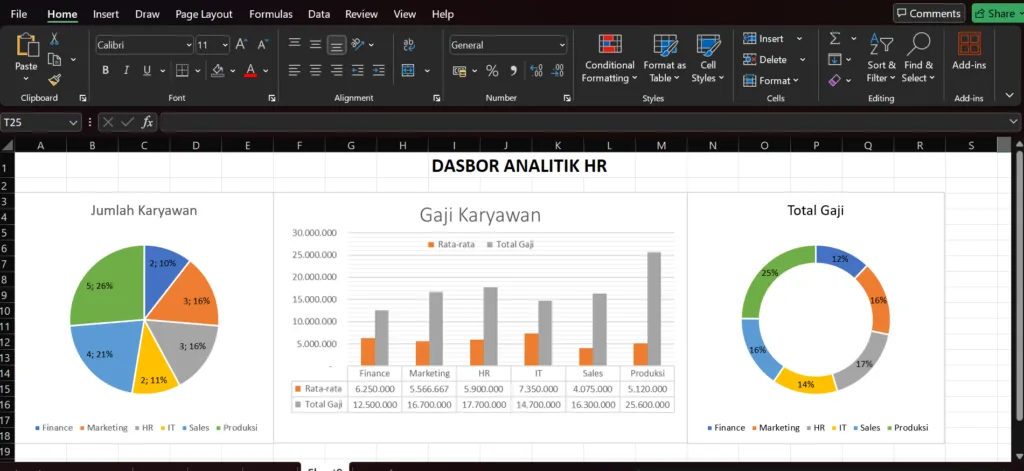Switch to the Data tab

(x=319, y=14)
